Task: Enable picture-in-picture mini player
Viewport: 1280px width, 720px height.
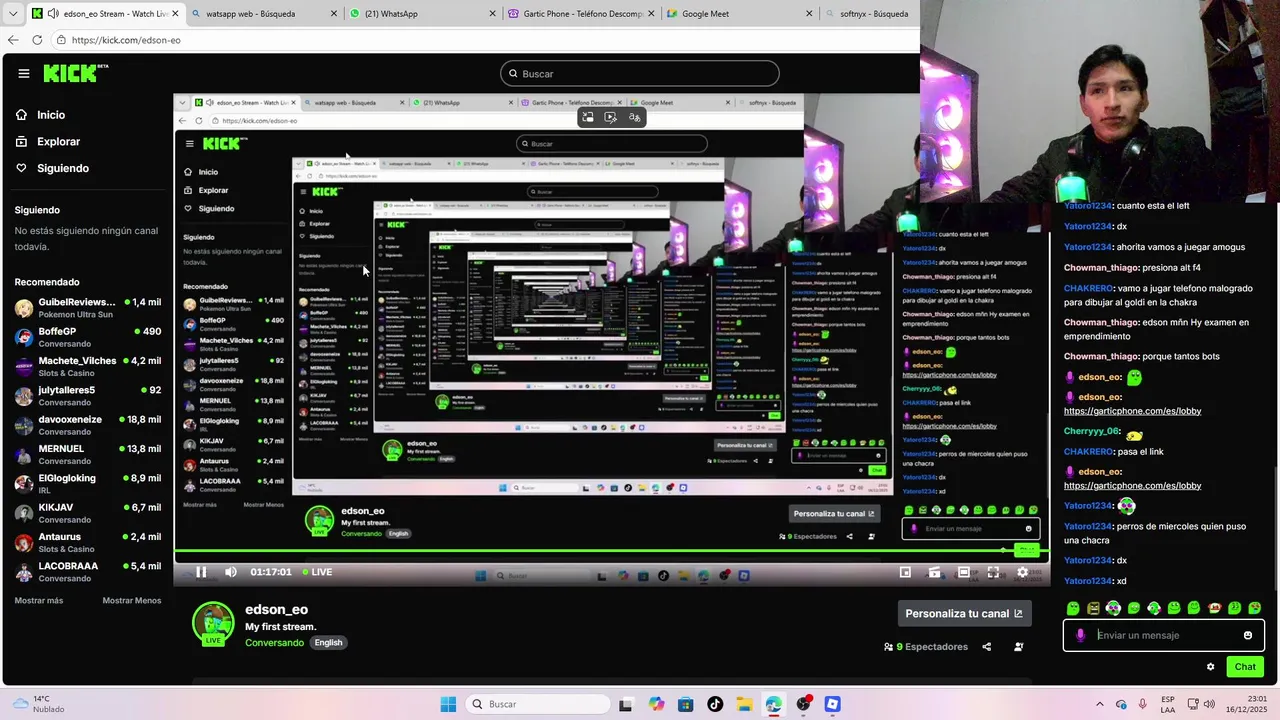Action: click(905, 572)
